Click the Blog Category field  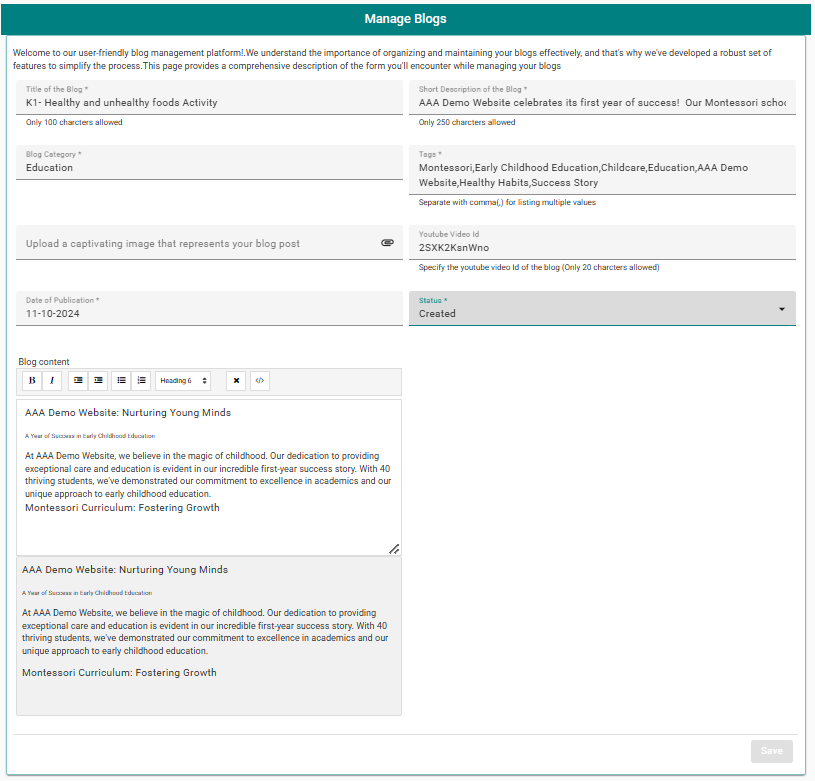coord(209,162)
